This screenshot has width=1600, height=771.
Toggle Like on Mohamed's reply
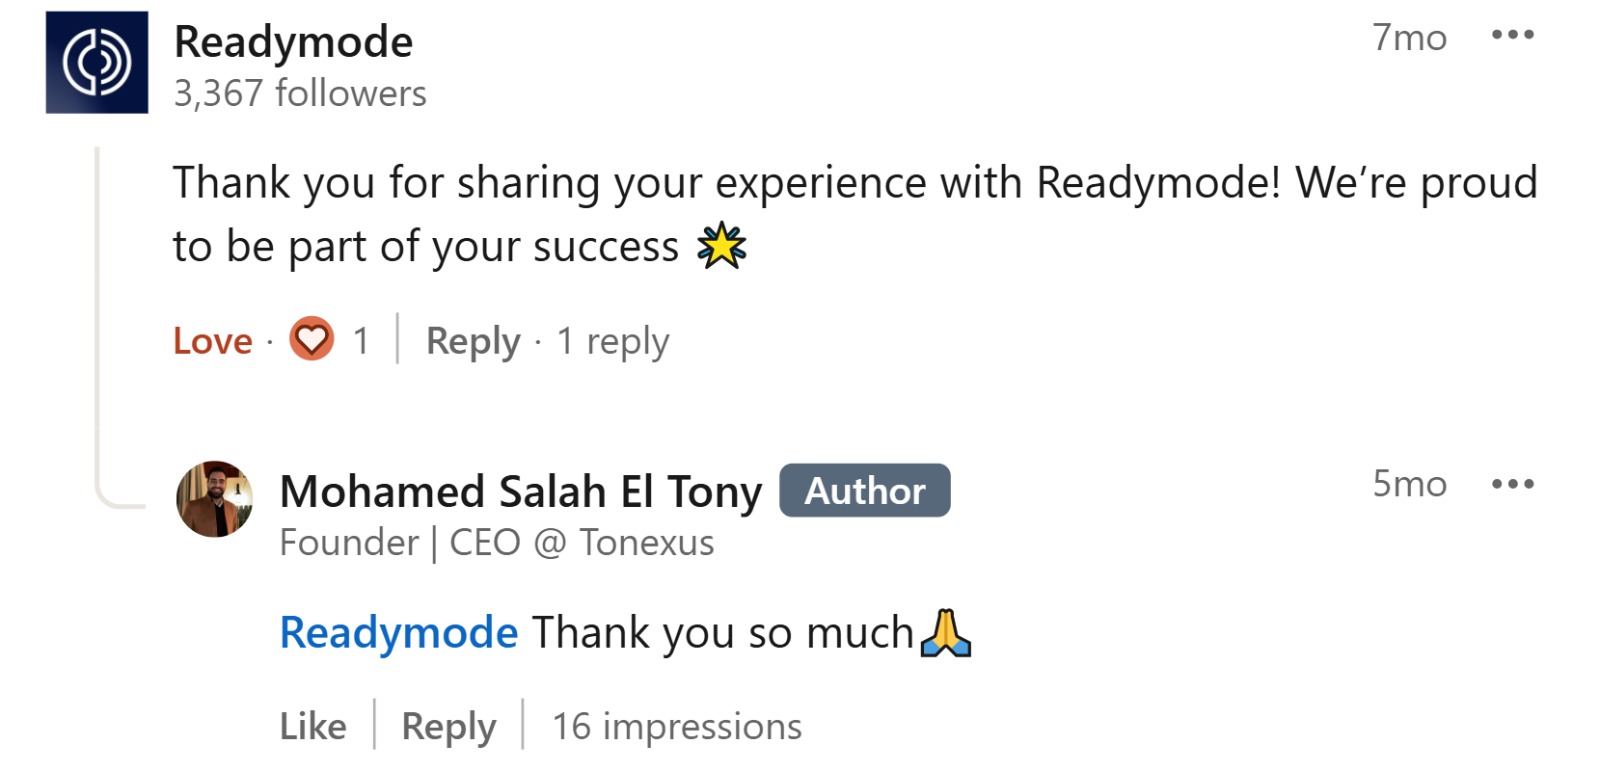pyautogui.click(x=313, y=727)
